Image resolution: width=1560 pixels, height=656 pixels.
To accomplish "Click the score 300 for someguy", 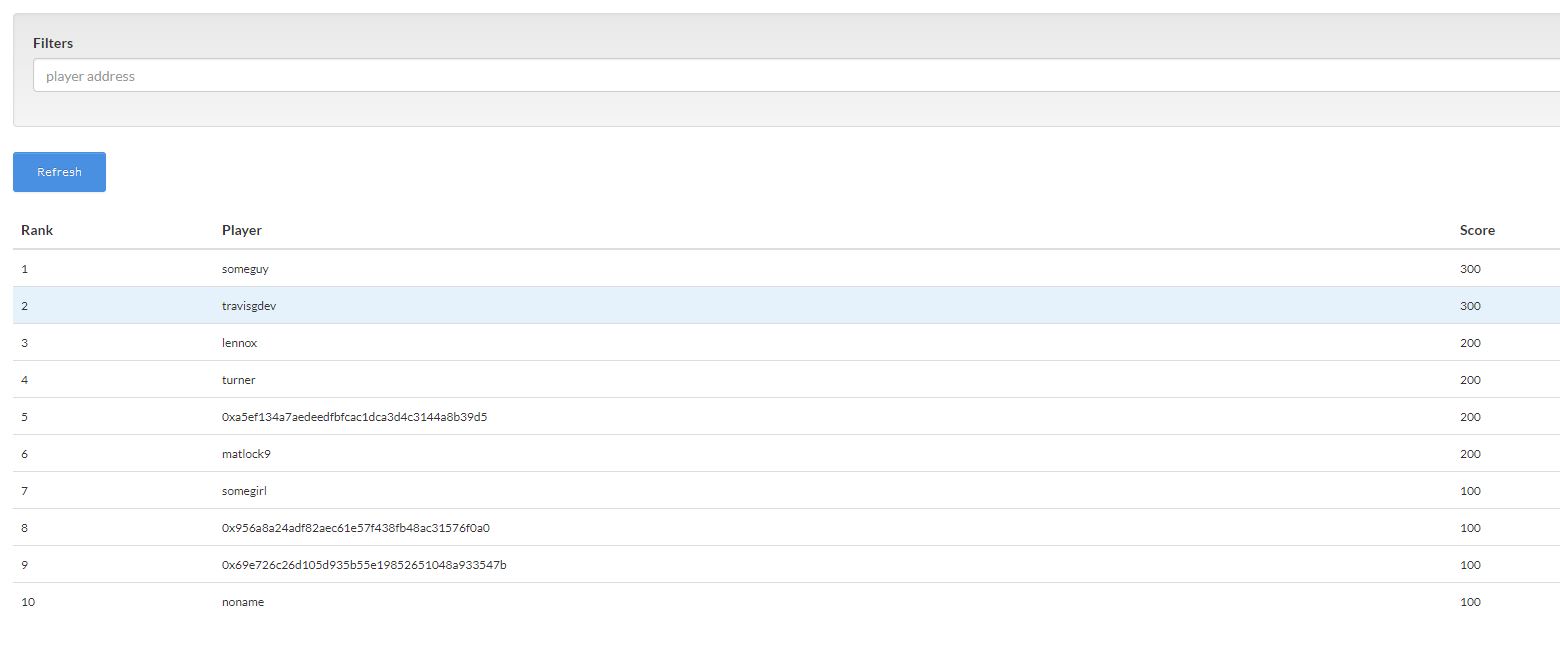I will point(1470,269).
